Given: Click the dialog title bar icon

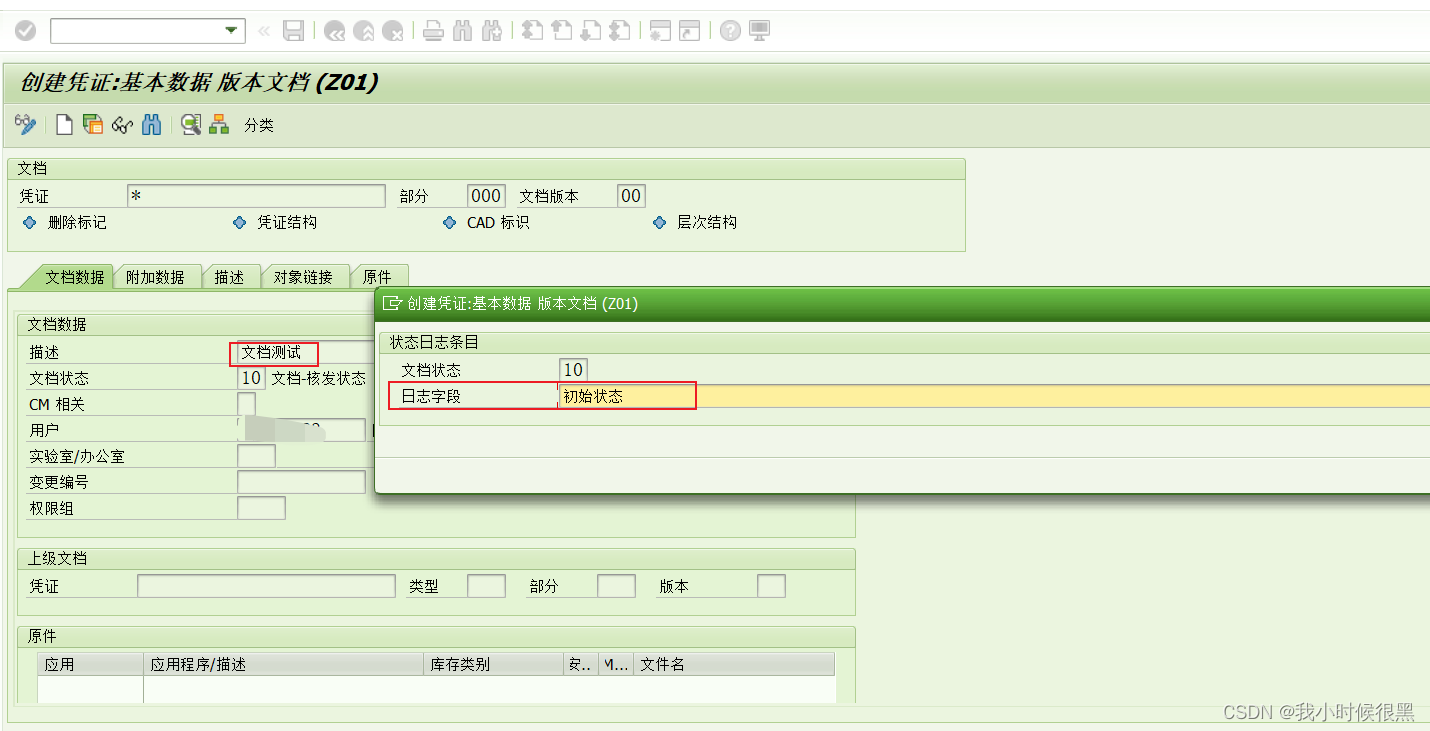Looking at the screenshot, I should tap(392, 303).
